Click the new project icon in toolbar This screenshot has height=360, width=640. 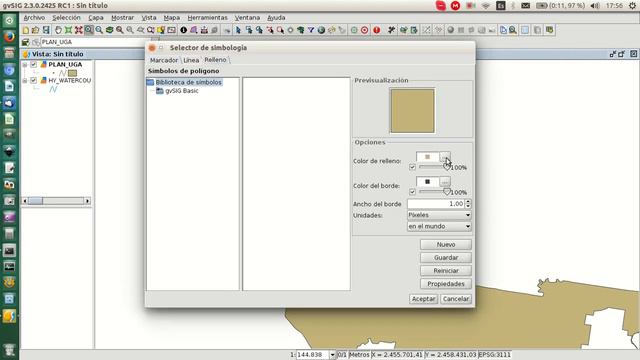pyautogui.click(x=26, y=30)
